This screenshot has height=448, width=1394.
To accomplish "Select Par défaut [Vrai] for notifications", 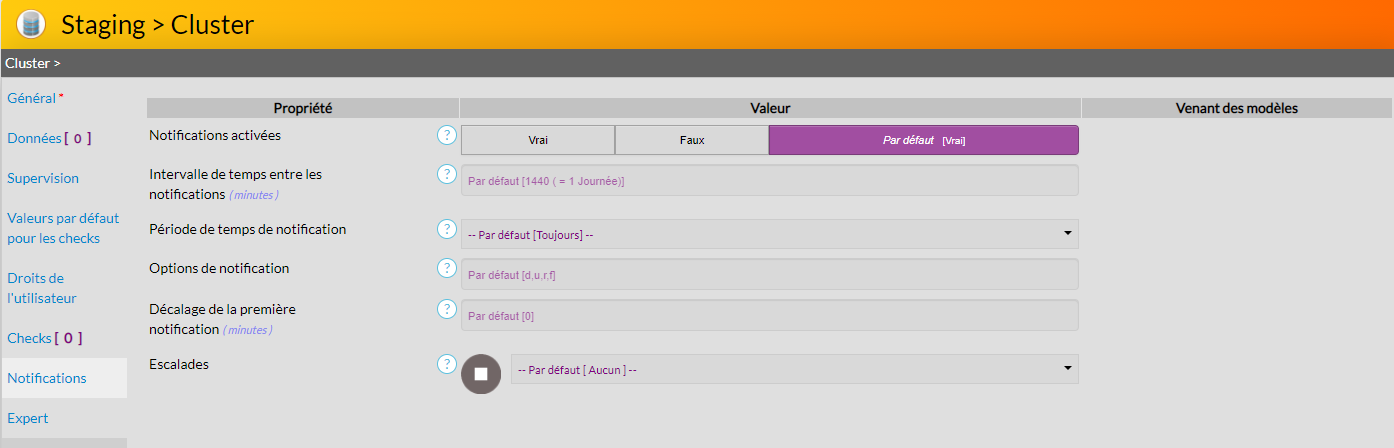I will pos(923,140).
